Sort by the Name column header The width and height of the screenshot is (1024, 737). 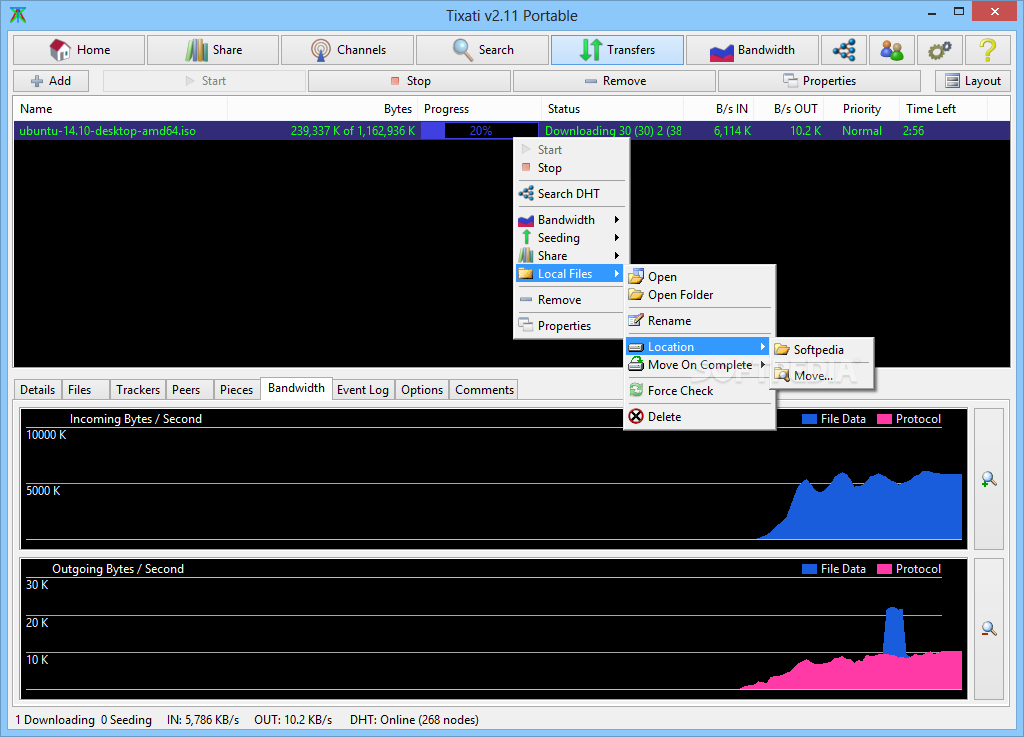click(120, 109)
